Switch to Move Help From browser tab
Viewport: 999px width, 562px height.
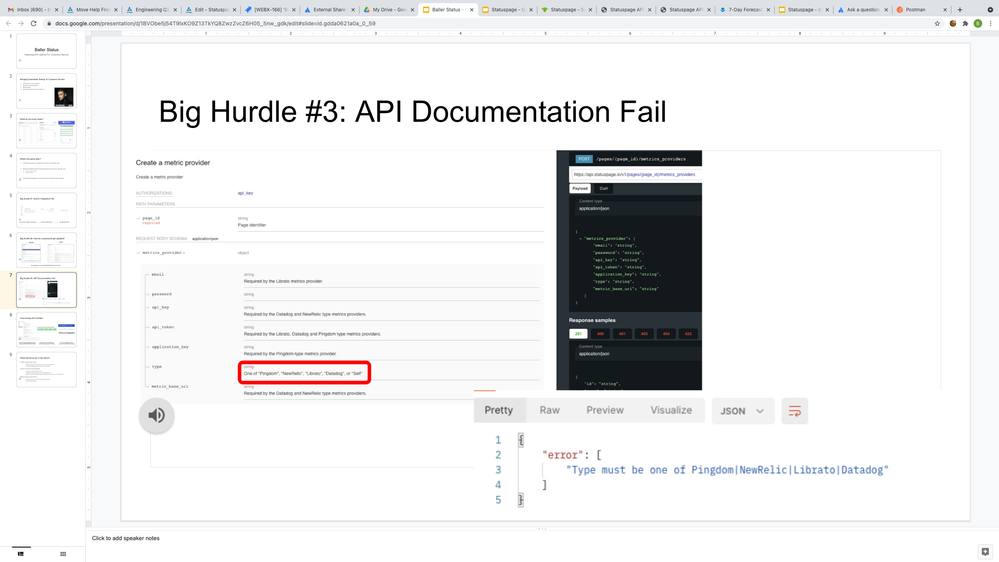tap(92, 10)
